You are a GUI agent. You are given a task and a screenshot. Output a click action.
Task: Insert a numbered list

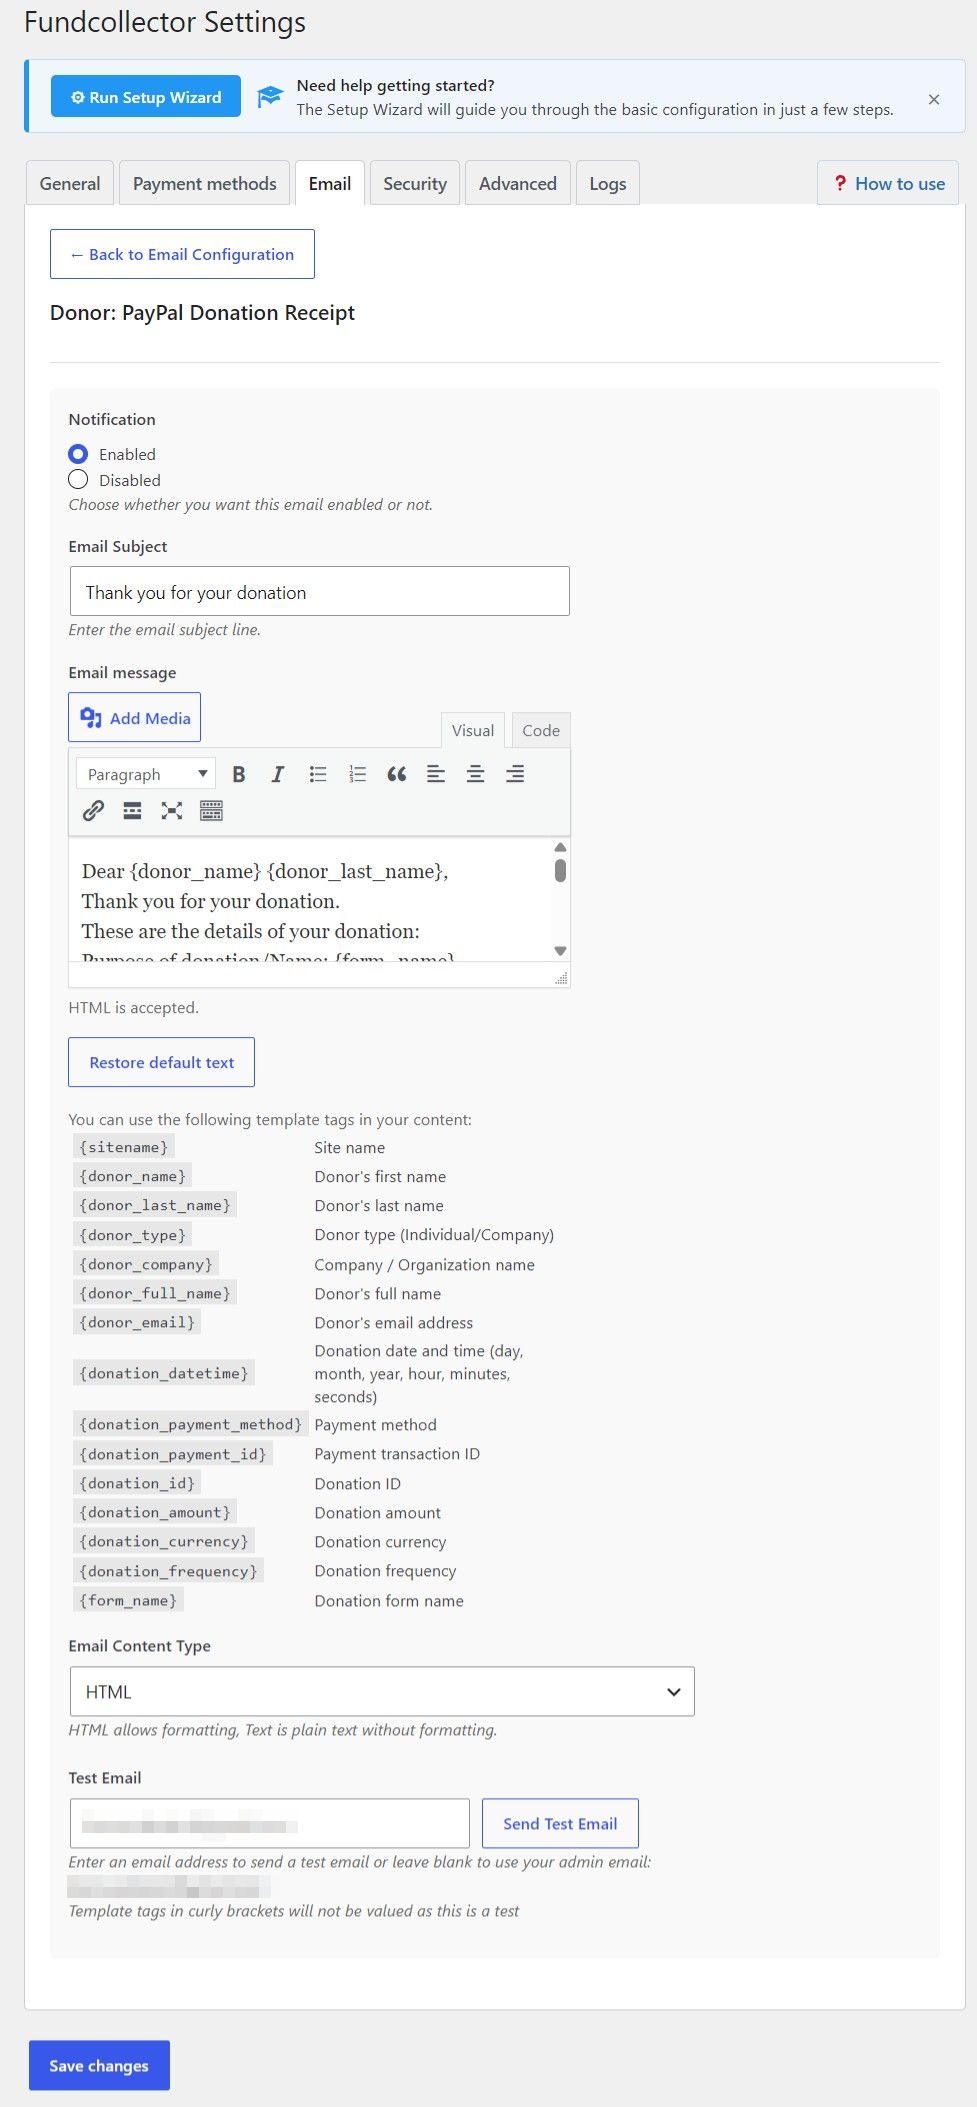click(357, 774)
